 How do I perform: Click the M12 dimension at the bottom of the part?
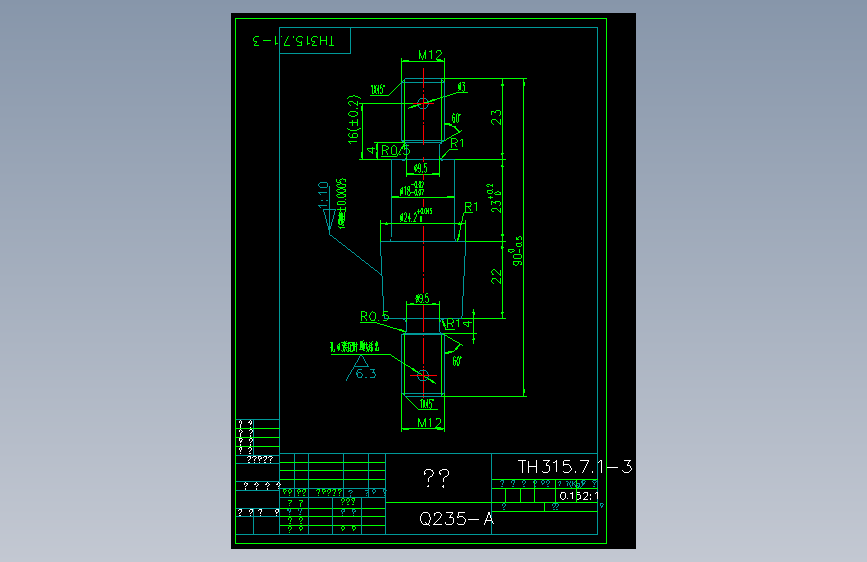tap(430, 423)
